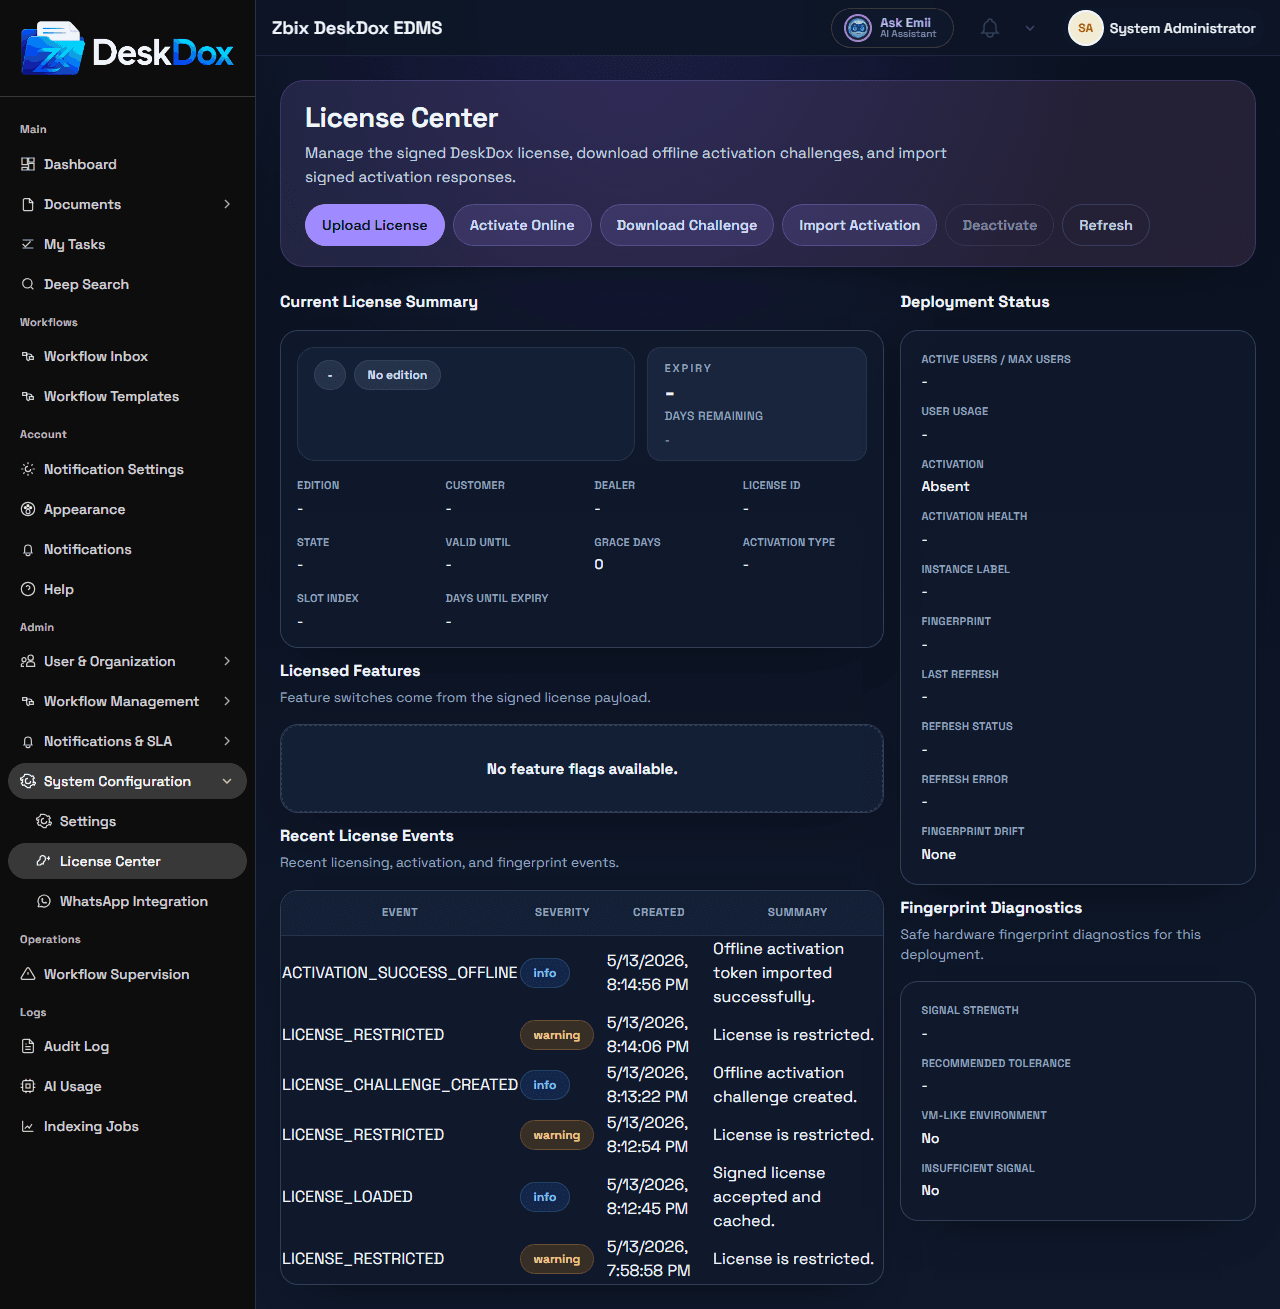Click the Deep Search magnifier icon
1280x1309 pixels.
[x=28, y=284]
